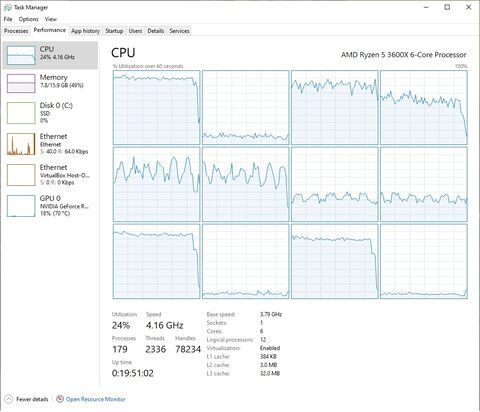Switch to the Services tab

point(179,31)
